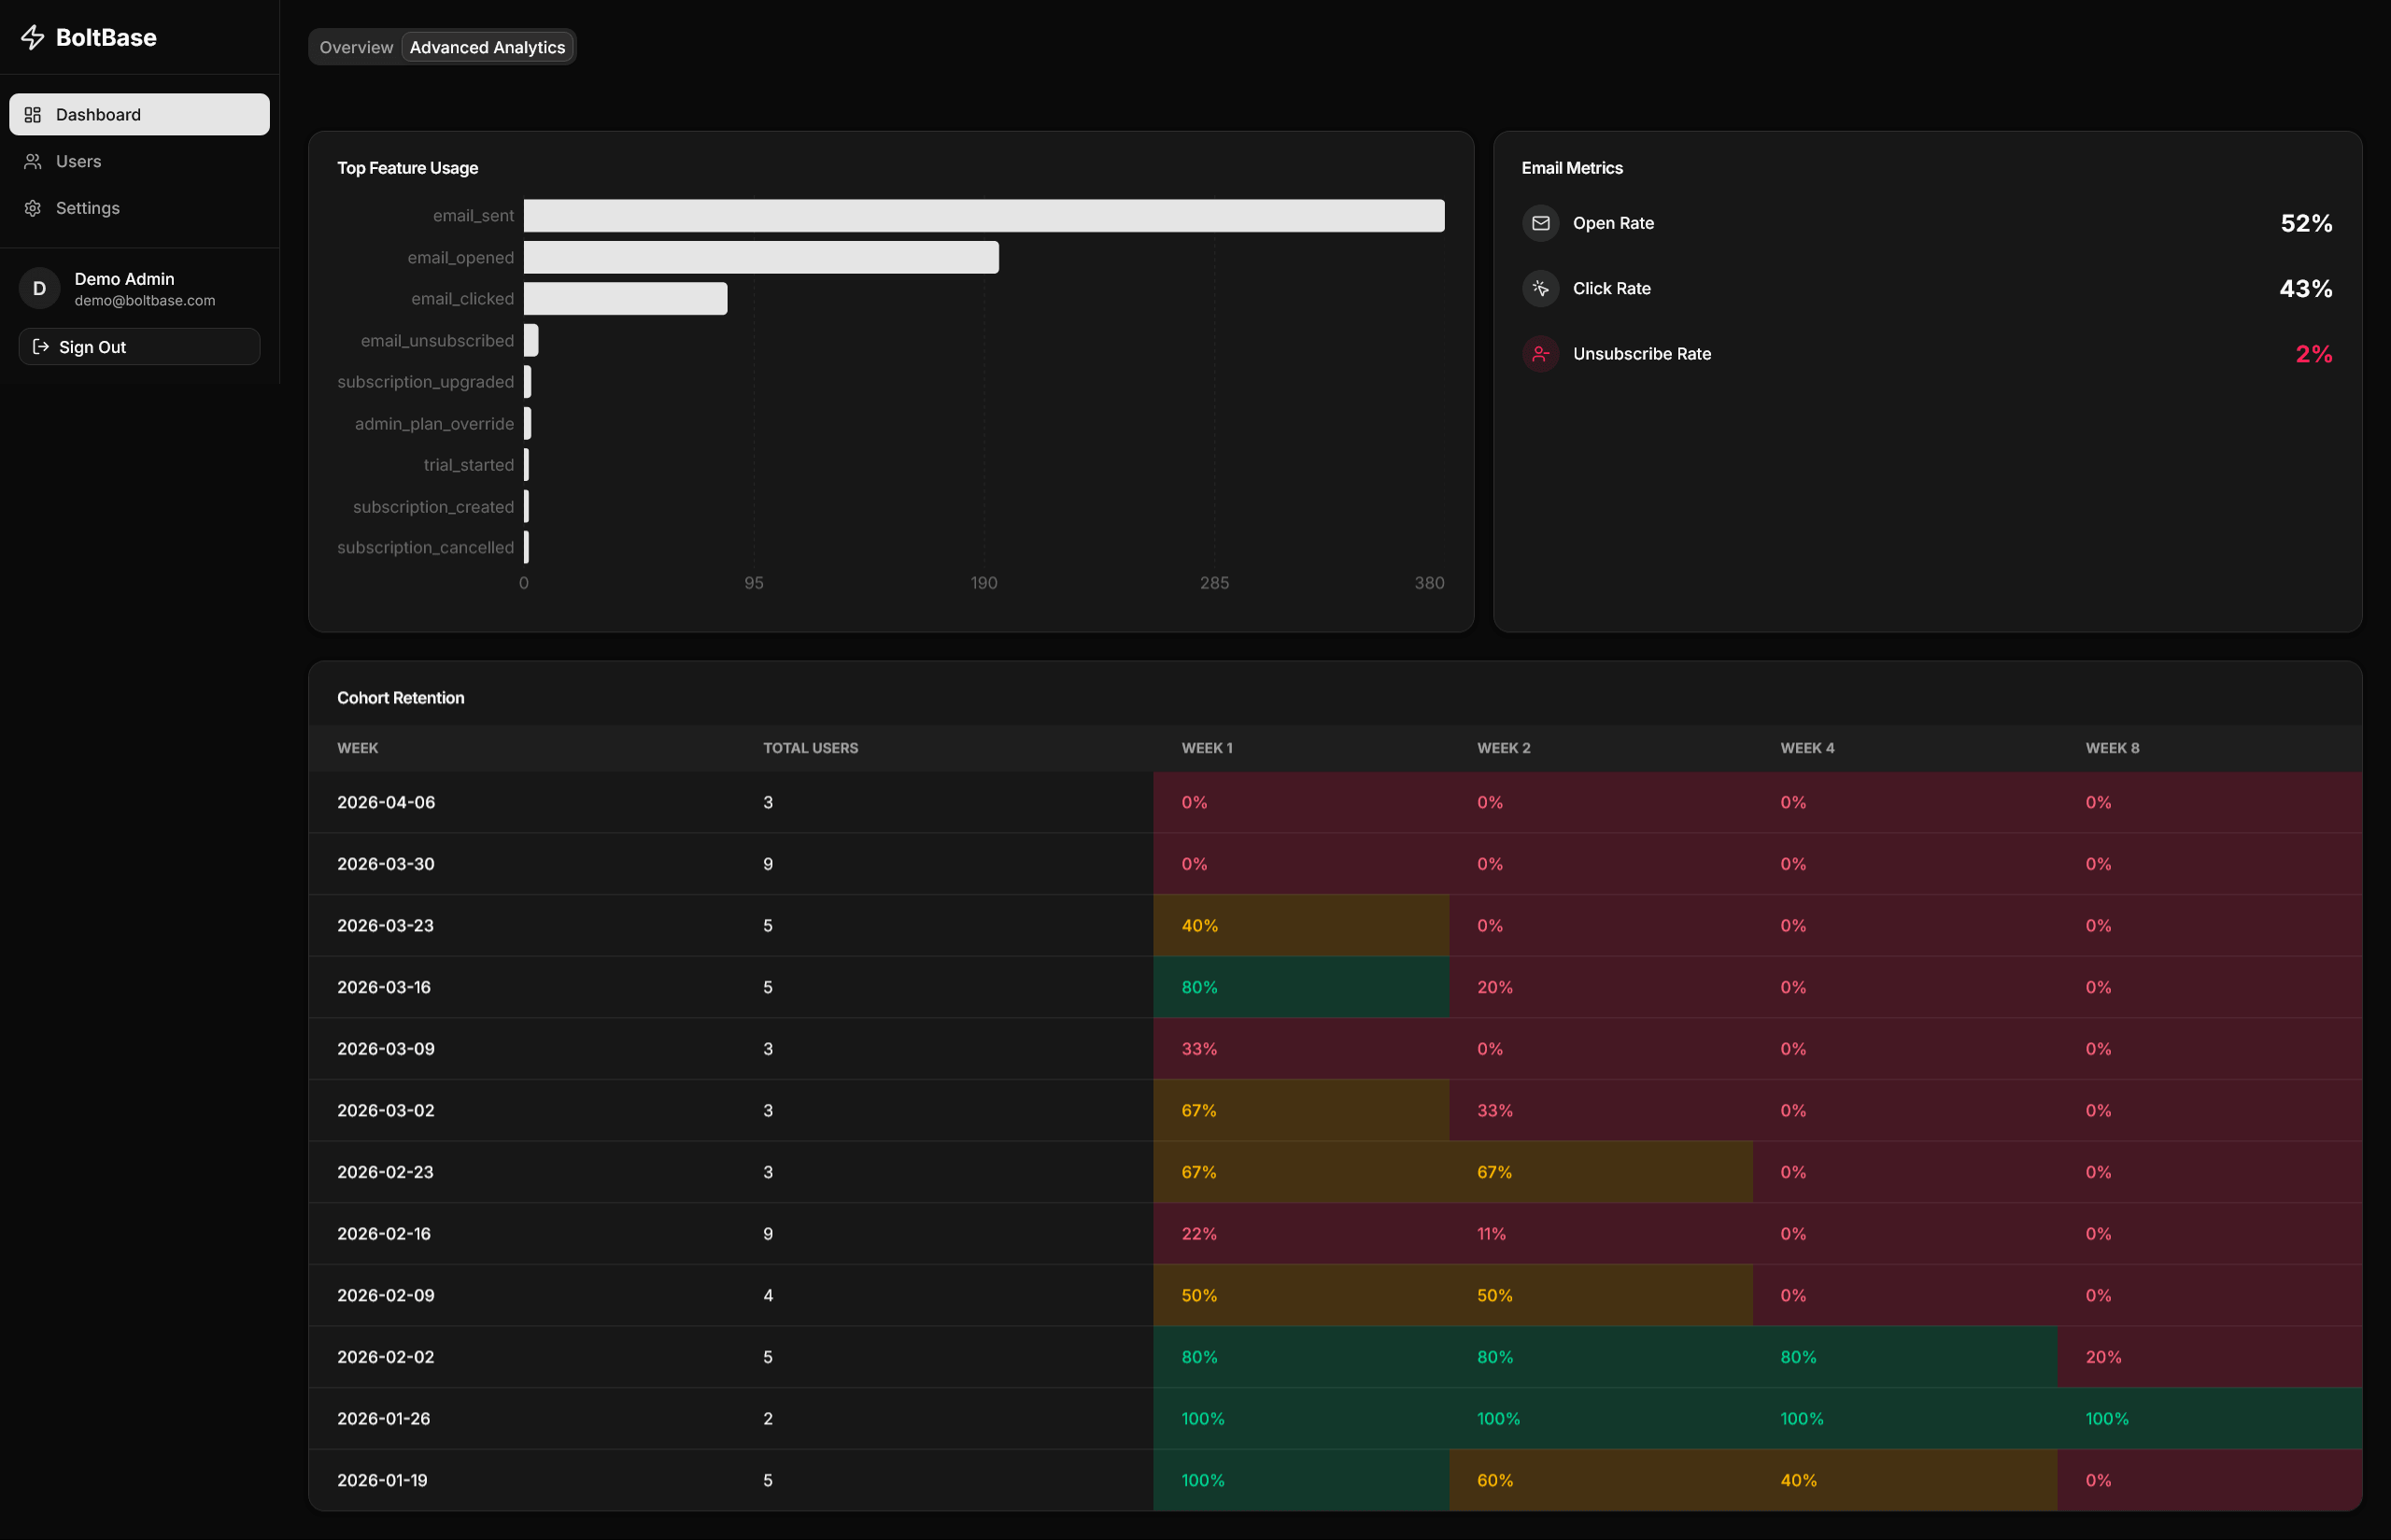Select the Advanced Analytics tab
The image size is (2391, 1540).
click(488, 46)
